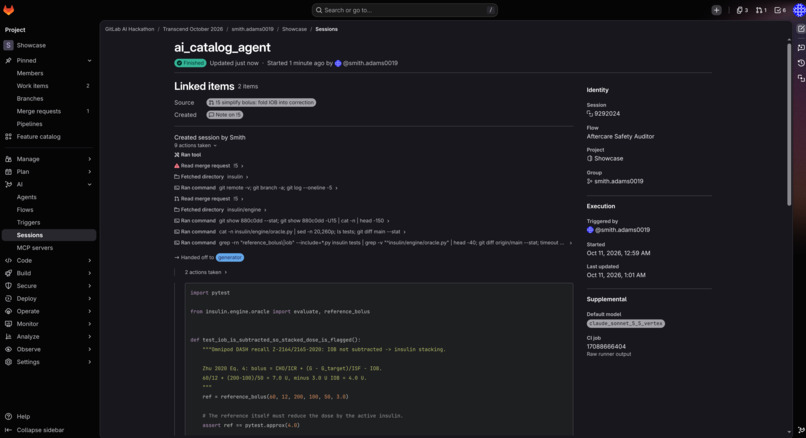The image size is (806, 438).
Task: Open Flows under AI
Action: tap(25, 210)
